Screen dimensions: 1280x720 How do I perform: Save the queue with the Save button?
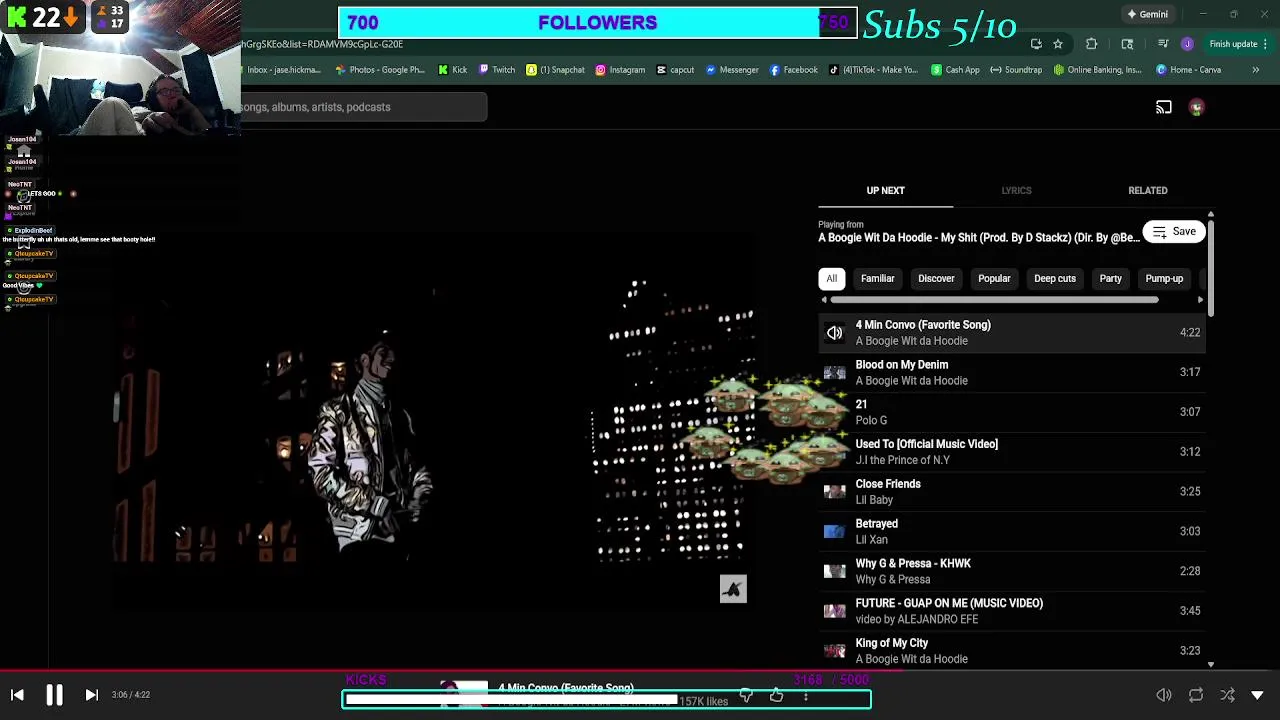coord(1174,232)
